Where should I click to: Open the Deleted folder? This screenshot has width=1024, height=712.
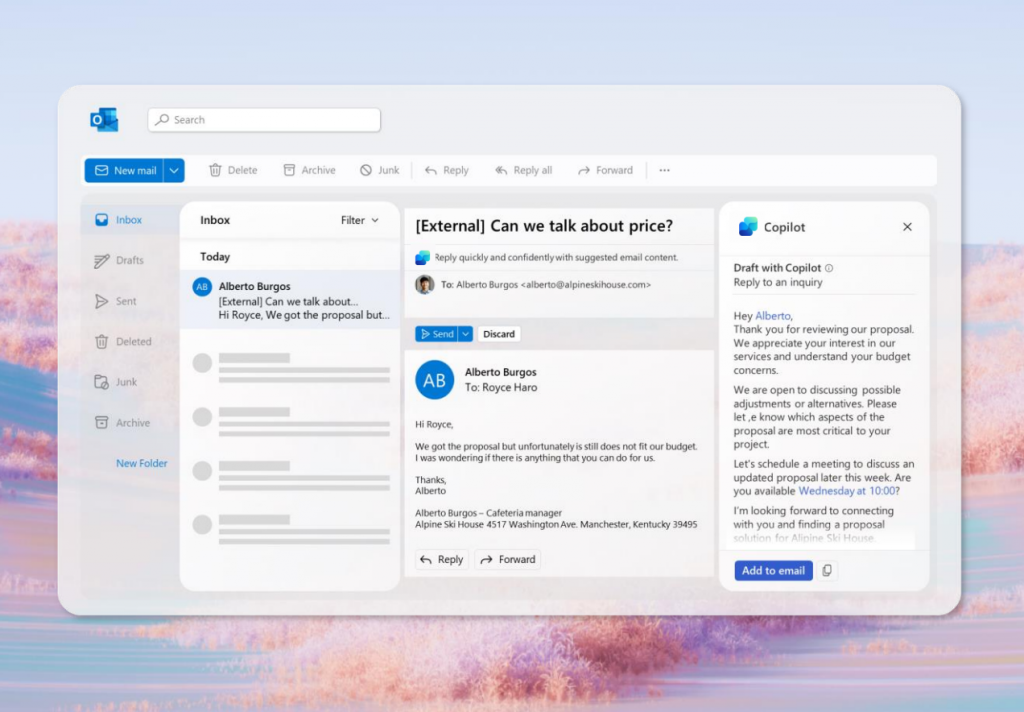[123, 342]
